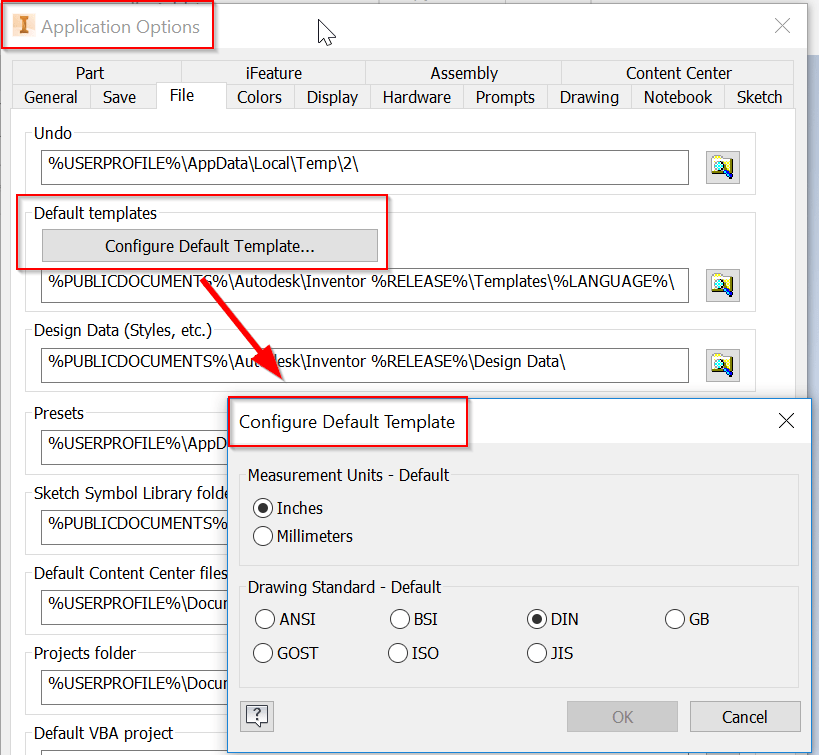This screenshot has height=755, width=819.
Task: Open the Hardware tab
Action: [417, 97]
